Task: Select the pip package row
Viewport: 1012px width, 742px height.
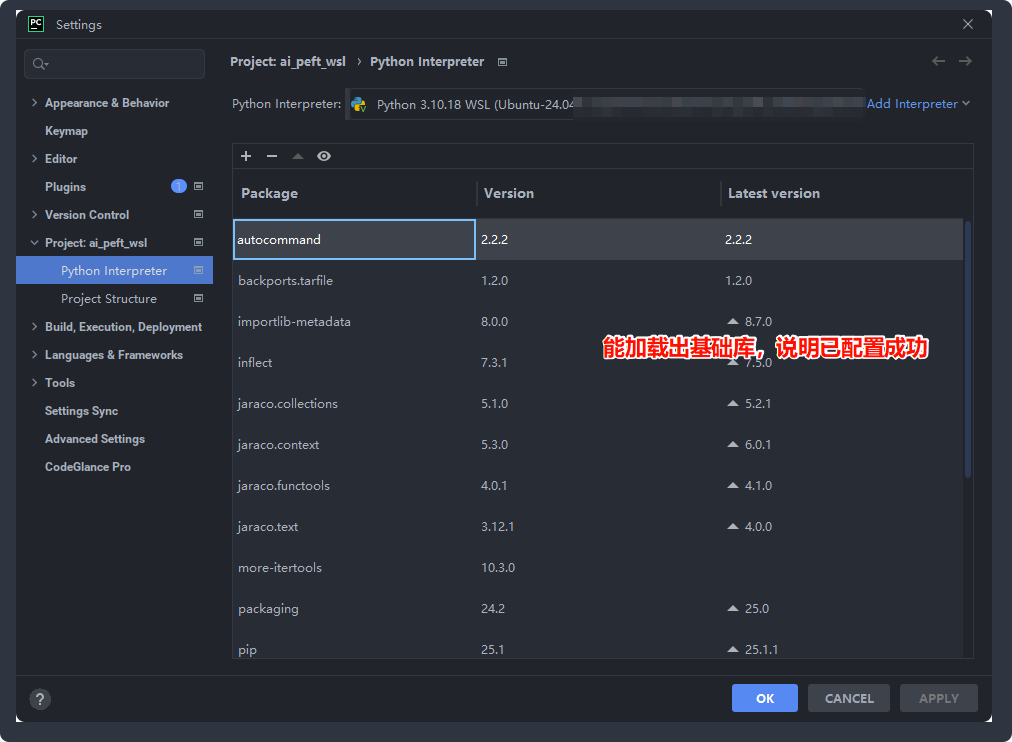Action: pyautogui.click(x=598, y=645)
